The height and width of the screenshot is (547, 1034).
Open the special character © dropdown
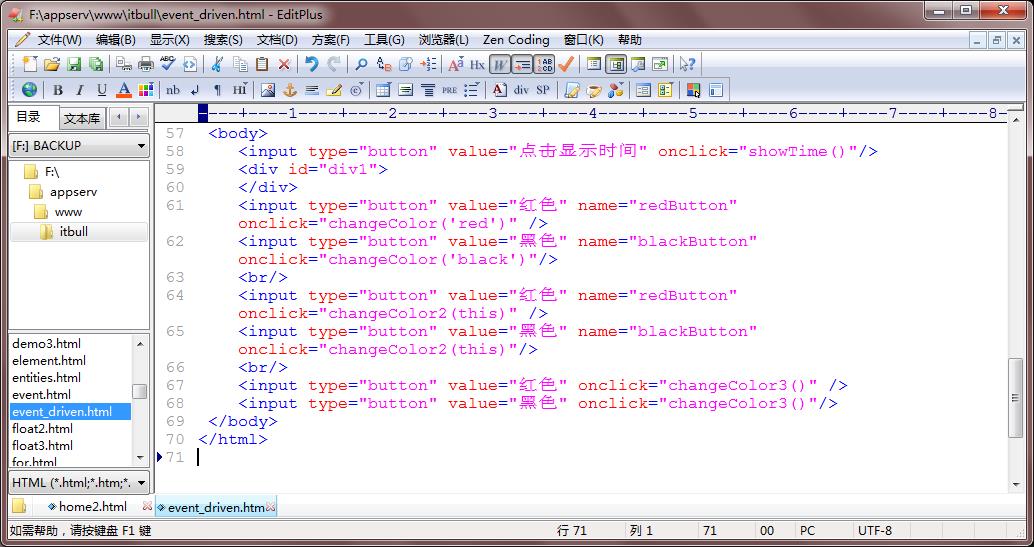click(x=357, y=89)
